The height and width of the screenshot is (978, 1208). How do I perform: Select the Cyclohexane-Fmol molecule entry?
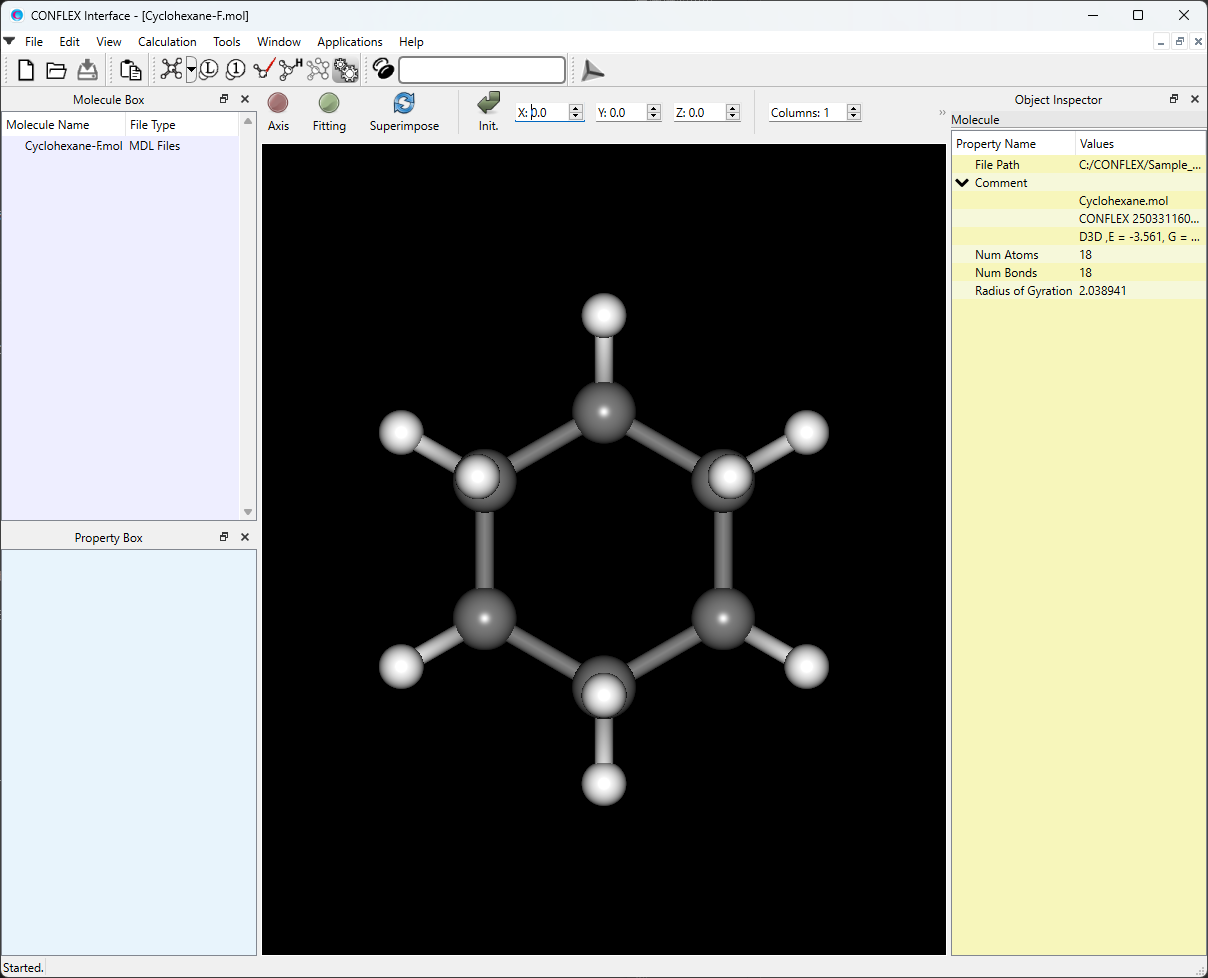click(x=73, y=145)
